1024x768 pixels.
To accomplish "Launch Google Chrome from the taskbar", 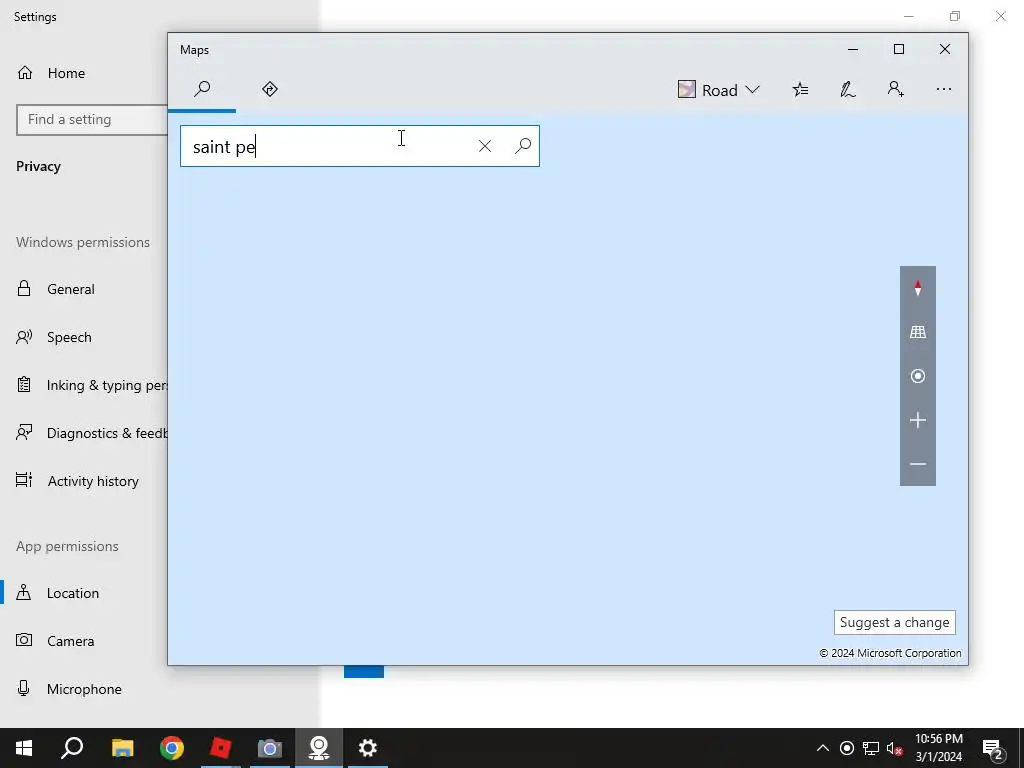I will pos(172,748).
